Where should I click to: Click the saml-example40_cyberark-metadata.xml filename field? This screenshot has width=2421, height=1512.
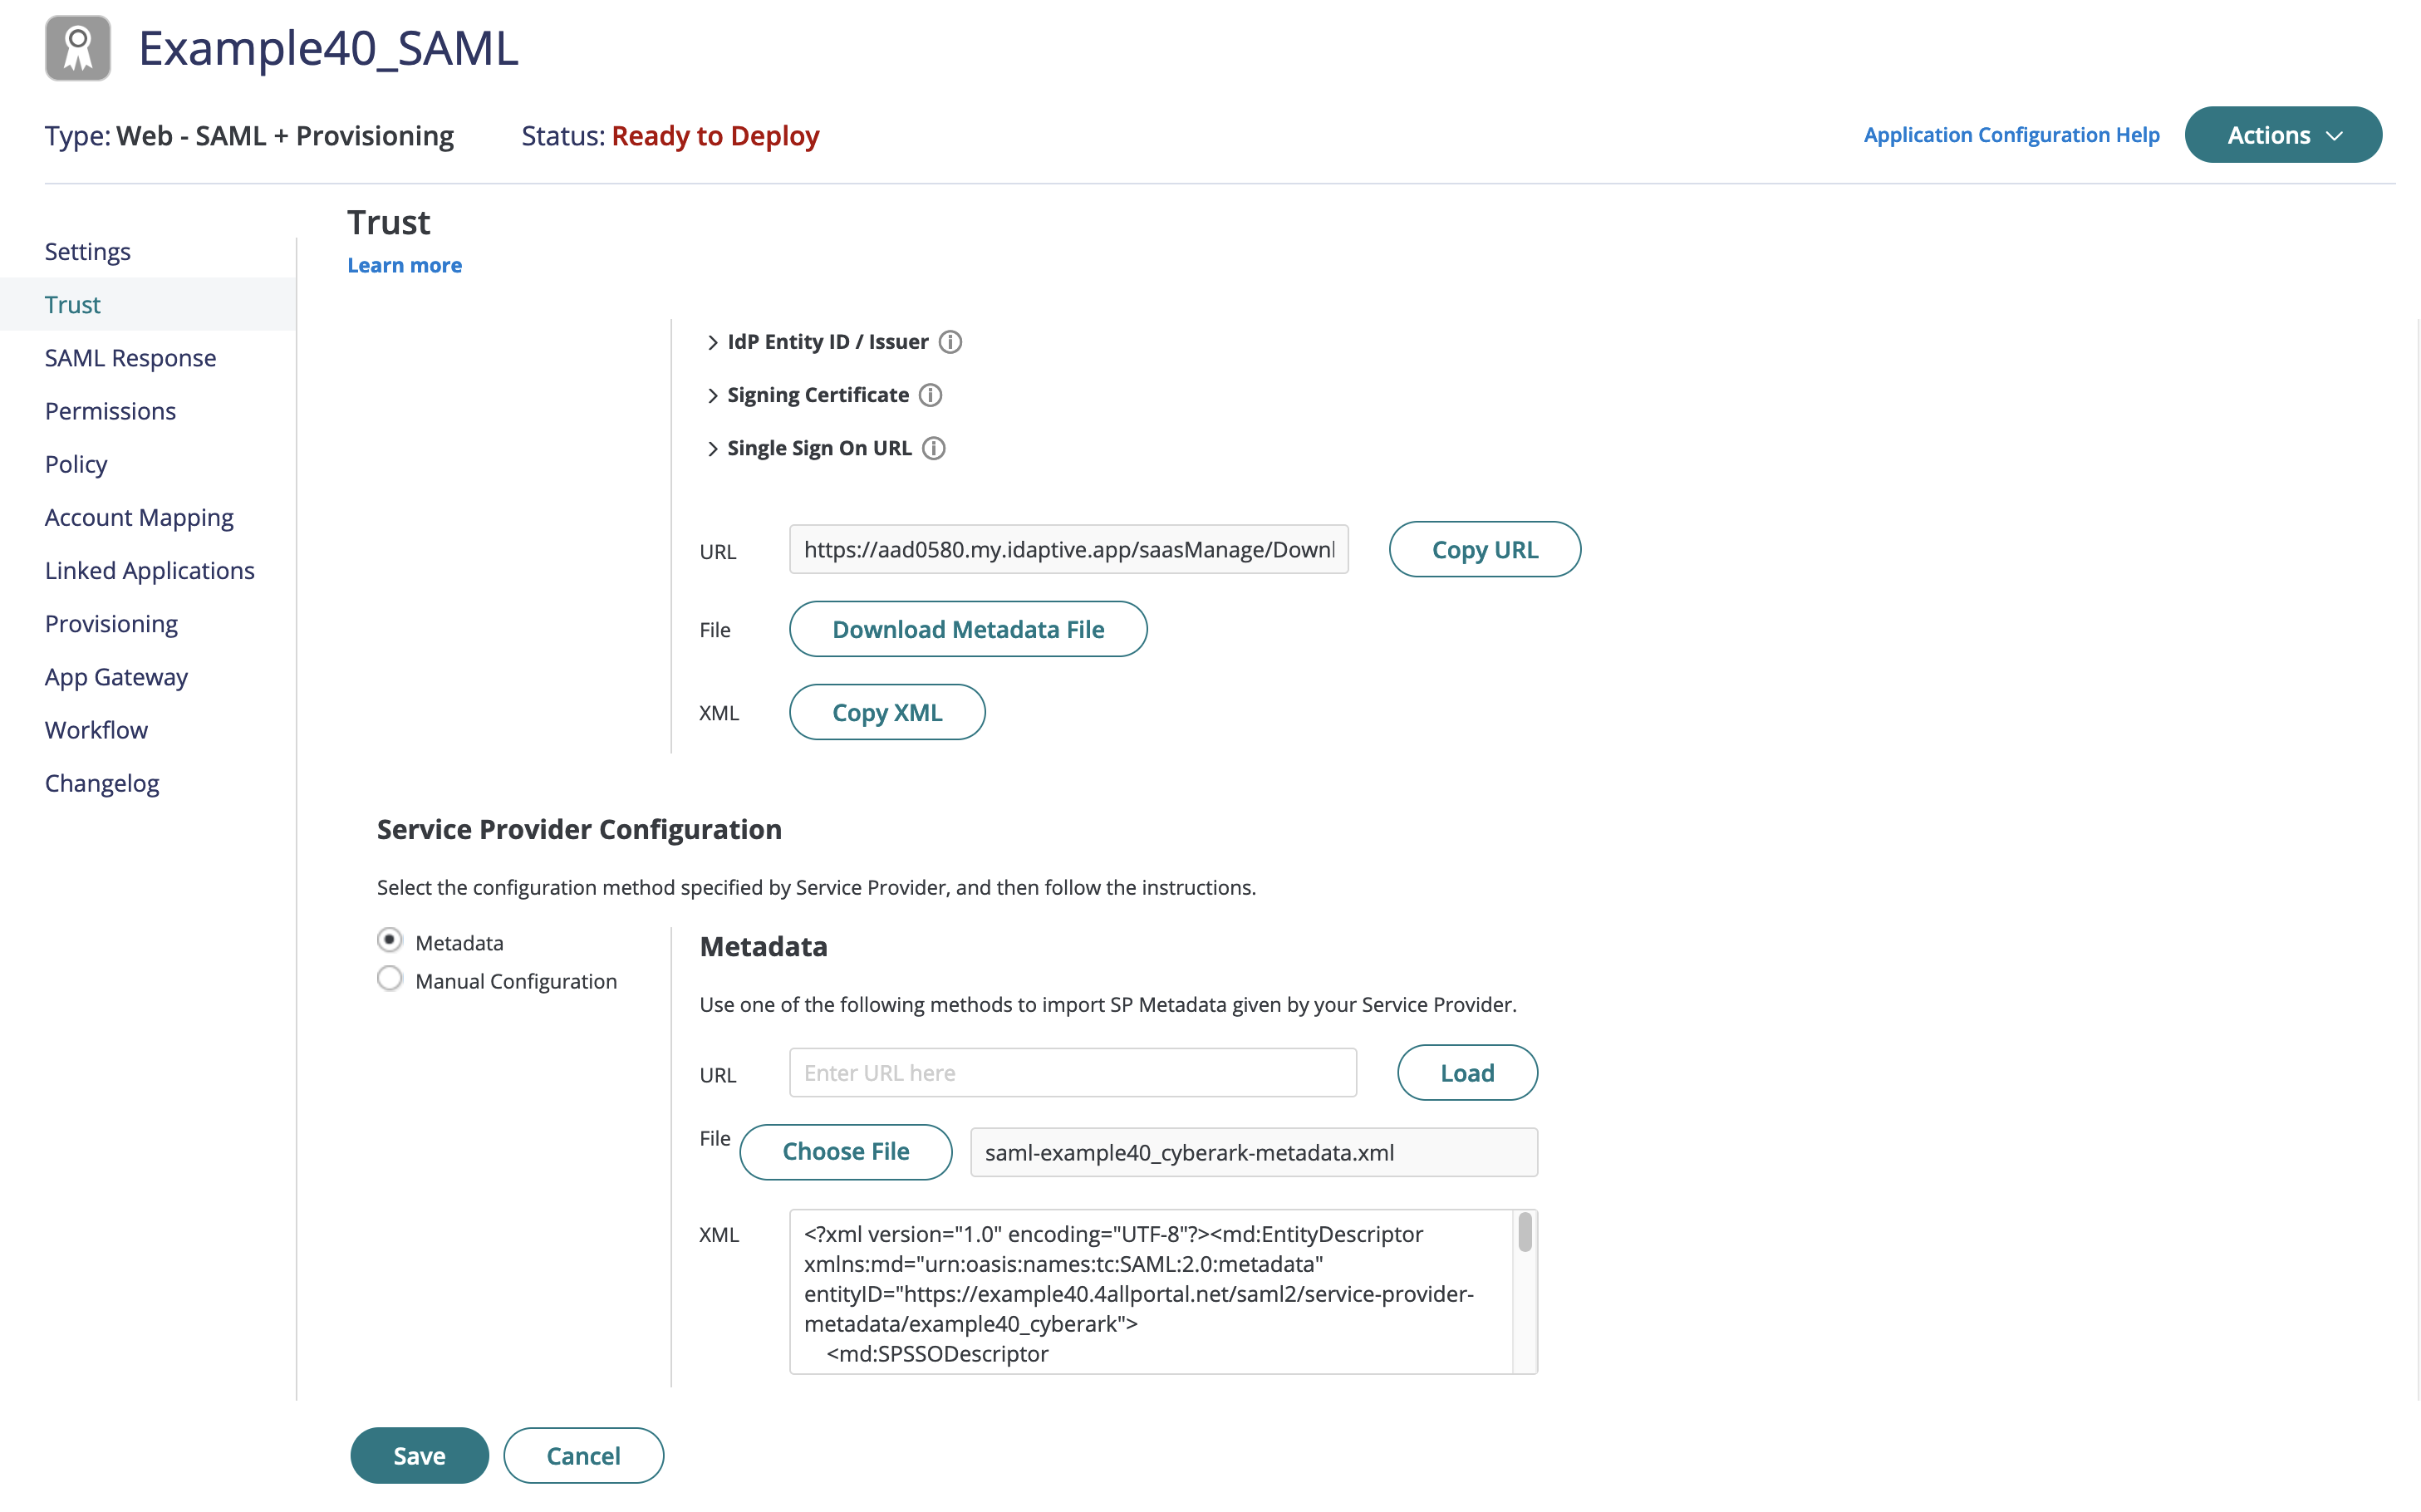pos(1253,1152)
